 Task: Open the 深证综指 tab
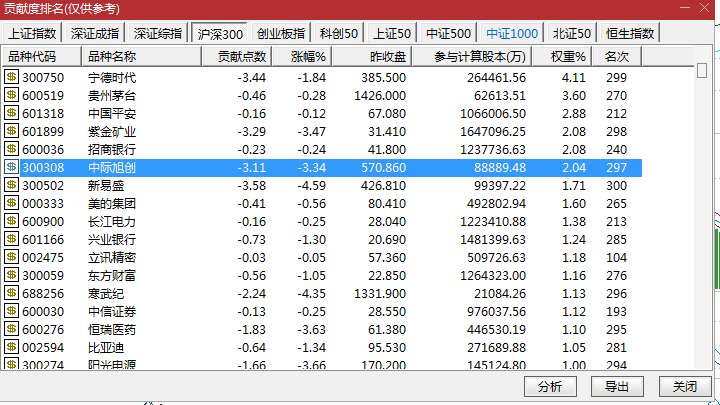(x=158, y=34)
